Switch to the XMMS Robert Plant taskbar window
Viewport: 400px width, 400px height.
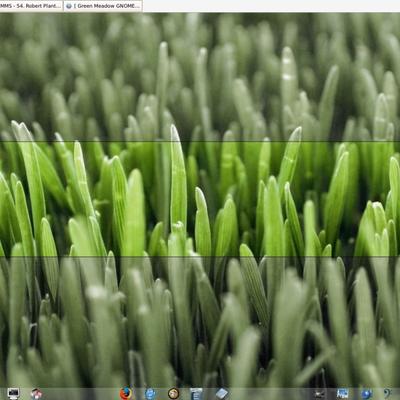click(31, 6)
